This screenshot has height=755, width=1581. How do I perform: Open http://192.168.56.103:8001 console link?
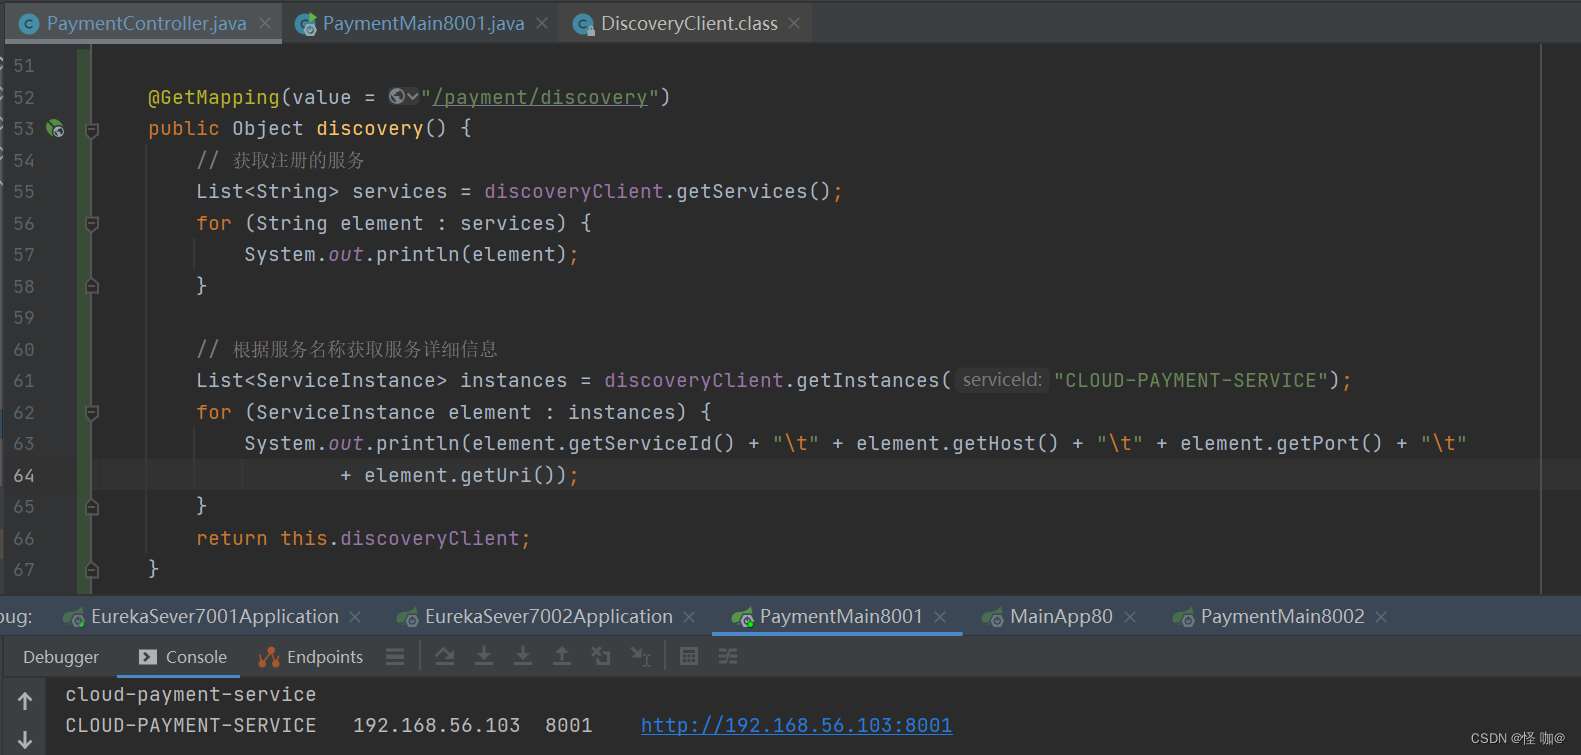[797, 725]
